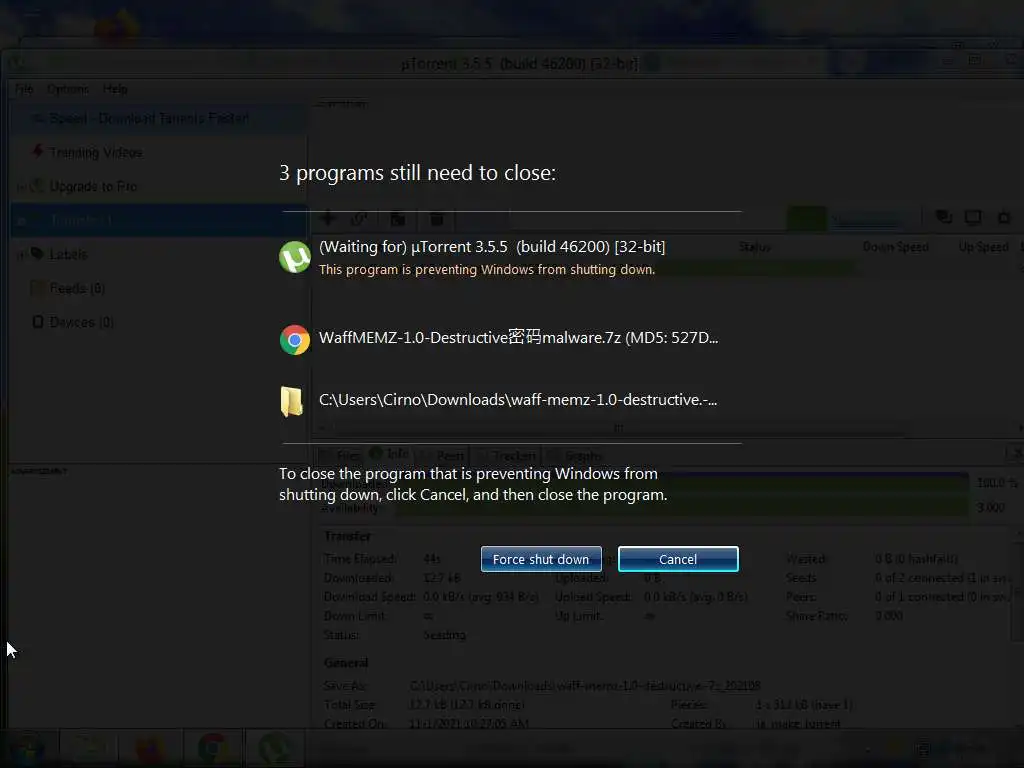1024x768 pixels.
Task: Select Labels in µTorrent sidebar
Action: [68, 254]
